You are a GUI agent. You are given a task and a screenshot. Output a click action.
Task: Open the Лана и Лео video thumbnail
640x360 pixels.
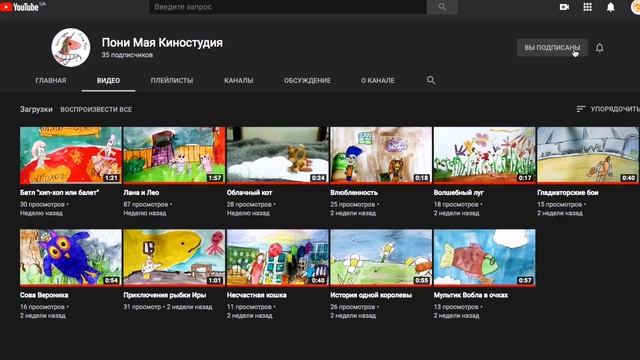tap(174, 155)
